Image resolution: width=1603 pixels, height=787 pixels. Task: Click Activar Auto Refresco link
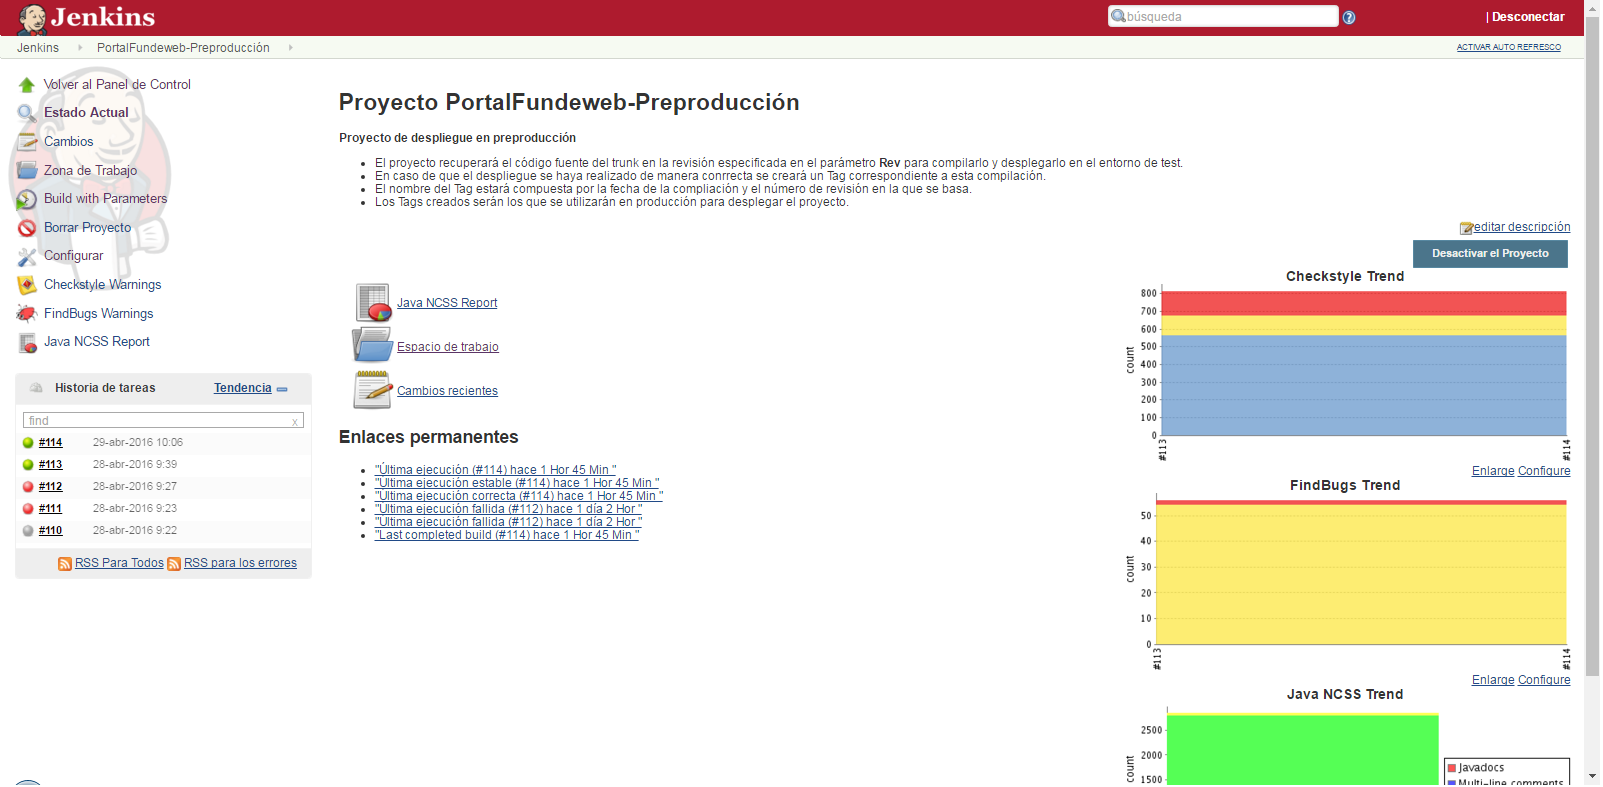click(1508, 47)
